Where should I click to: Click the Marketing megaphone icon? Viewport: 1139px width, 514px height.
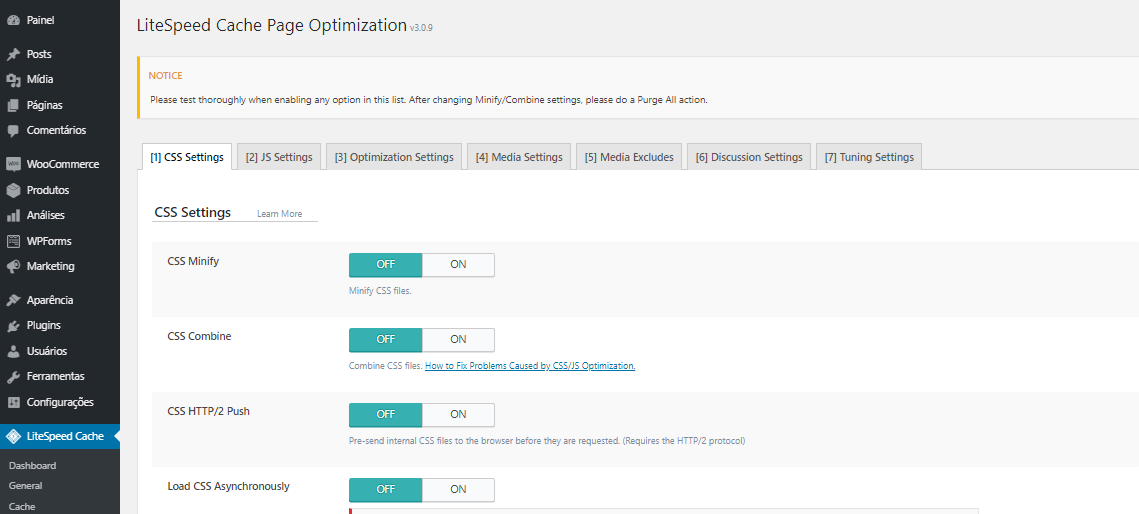click(x=13, y=267)
